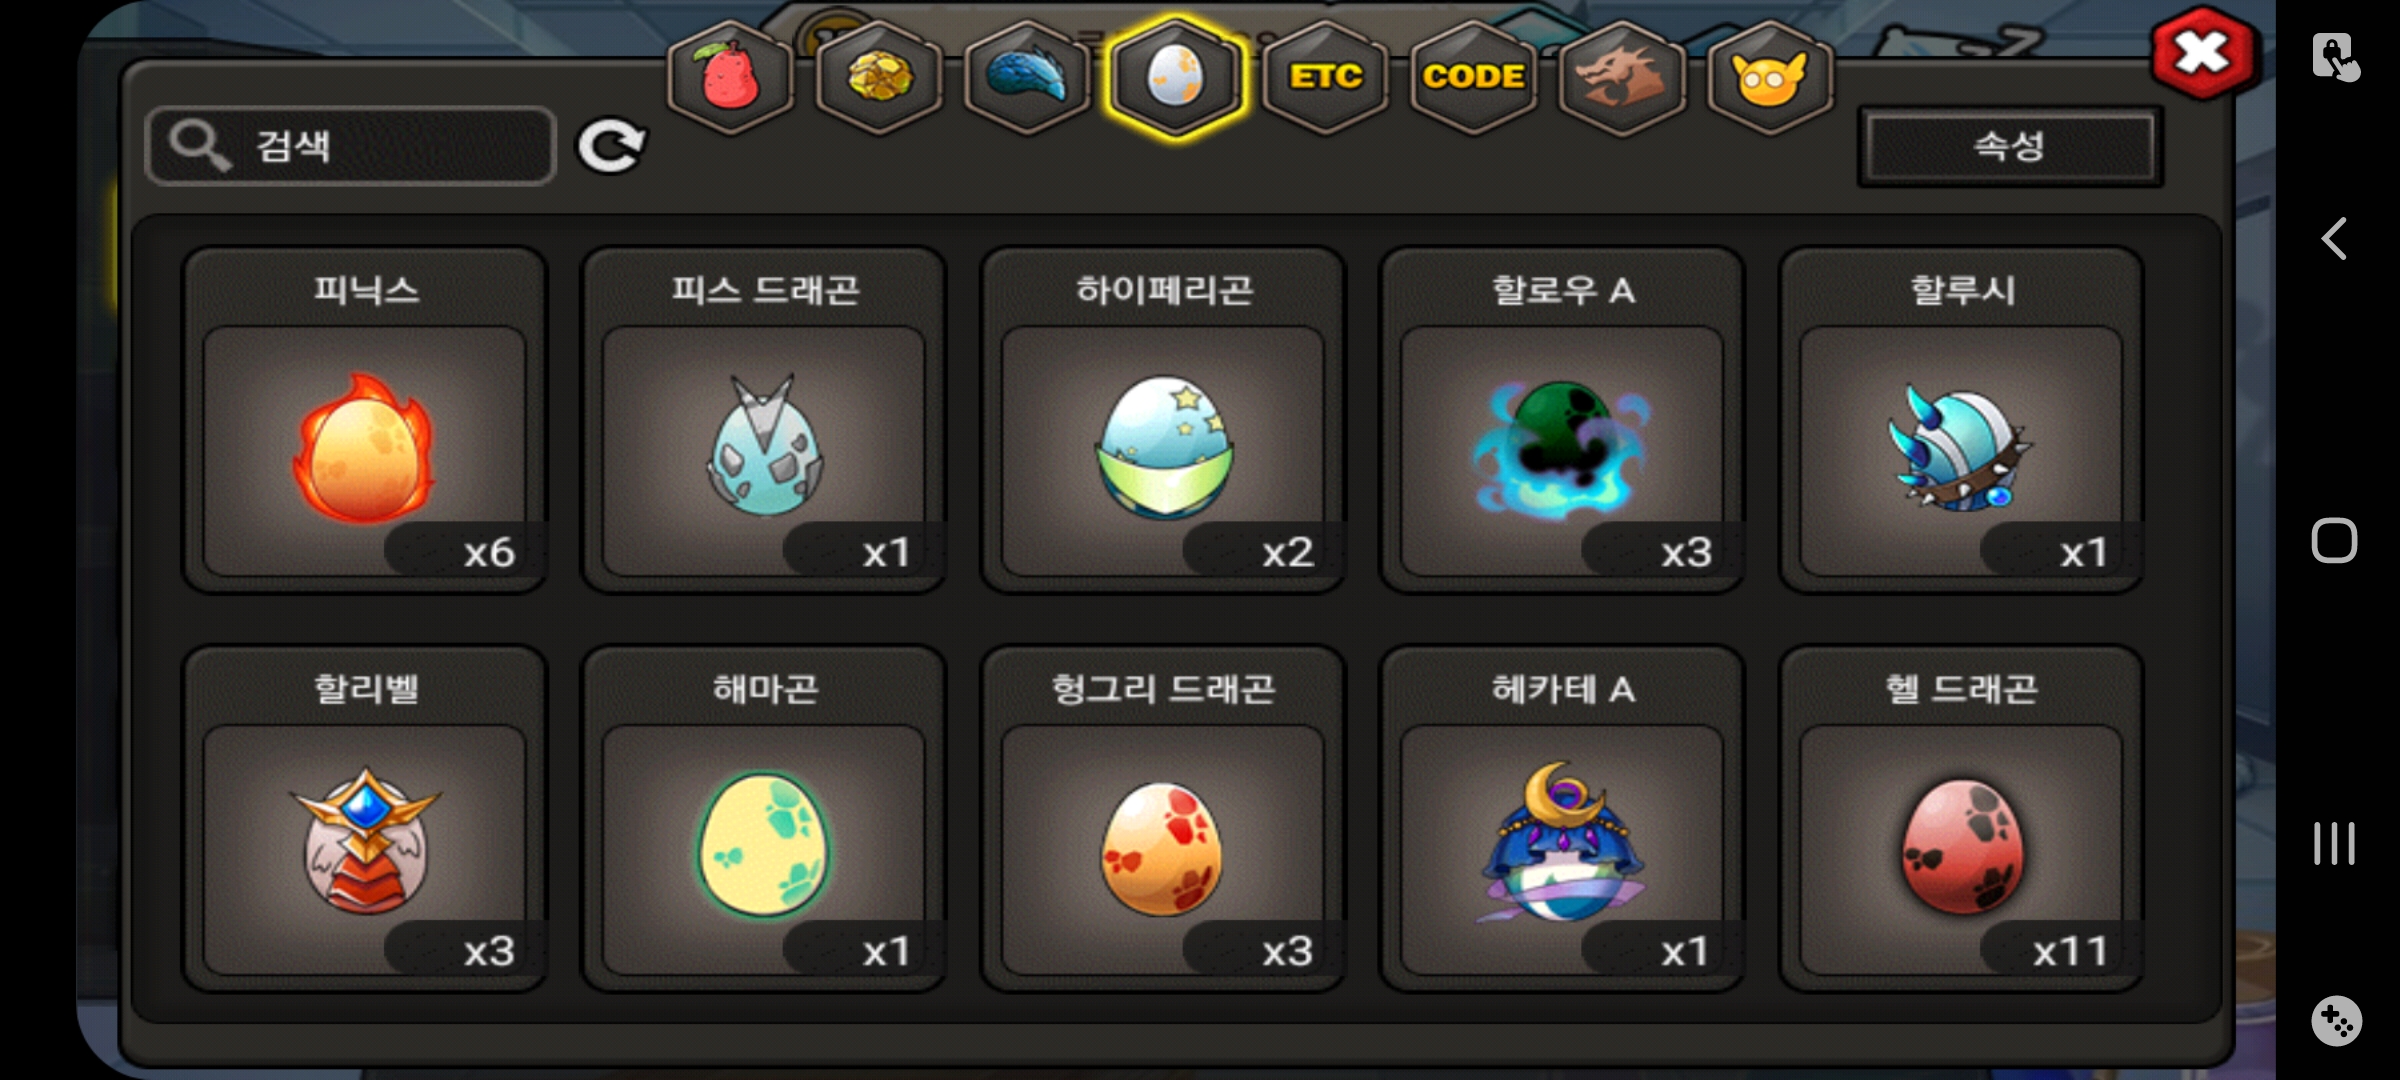The image size is (2400, 1080).
Task: Switch to the ETC tab
Action: coord(1325,76)
